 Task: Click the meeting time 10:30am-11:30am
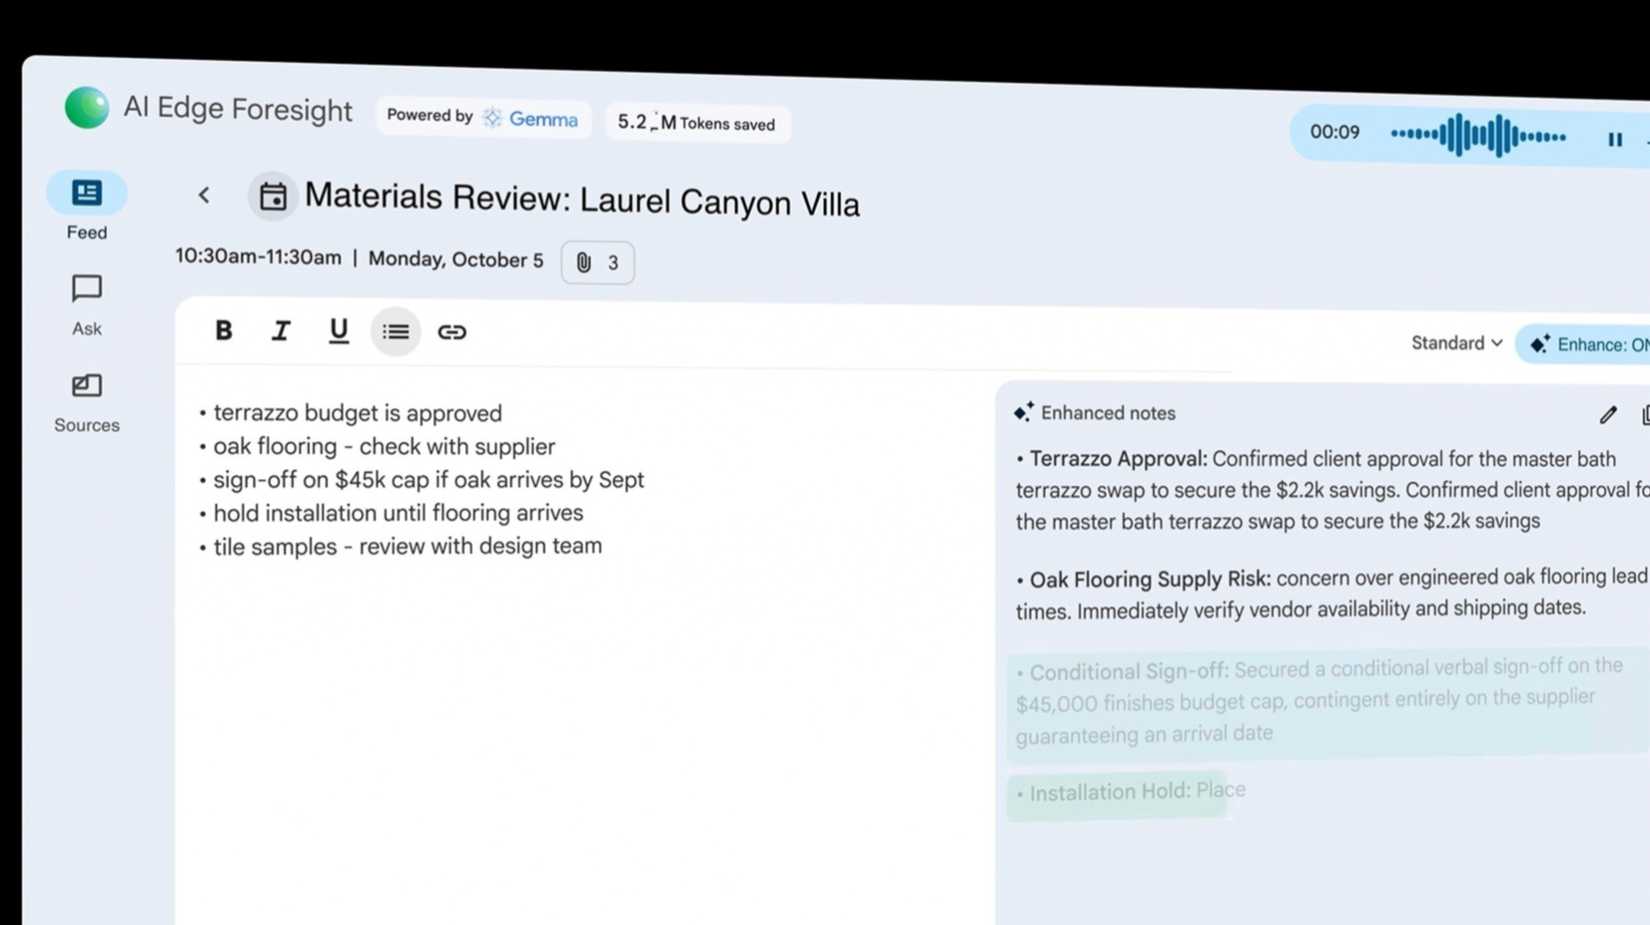(x=258, y=257)
